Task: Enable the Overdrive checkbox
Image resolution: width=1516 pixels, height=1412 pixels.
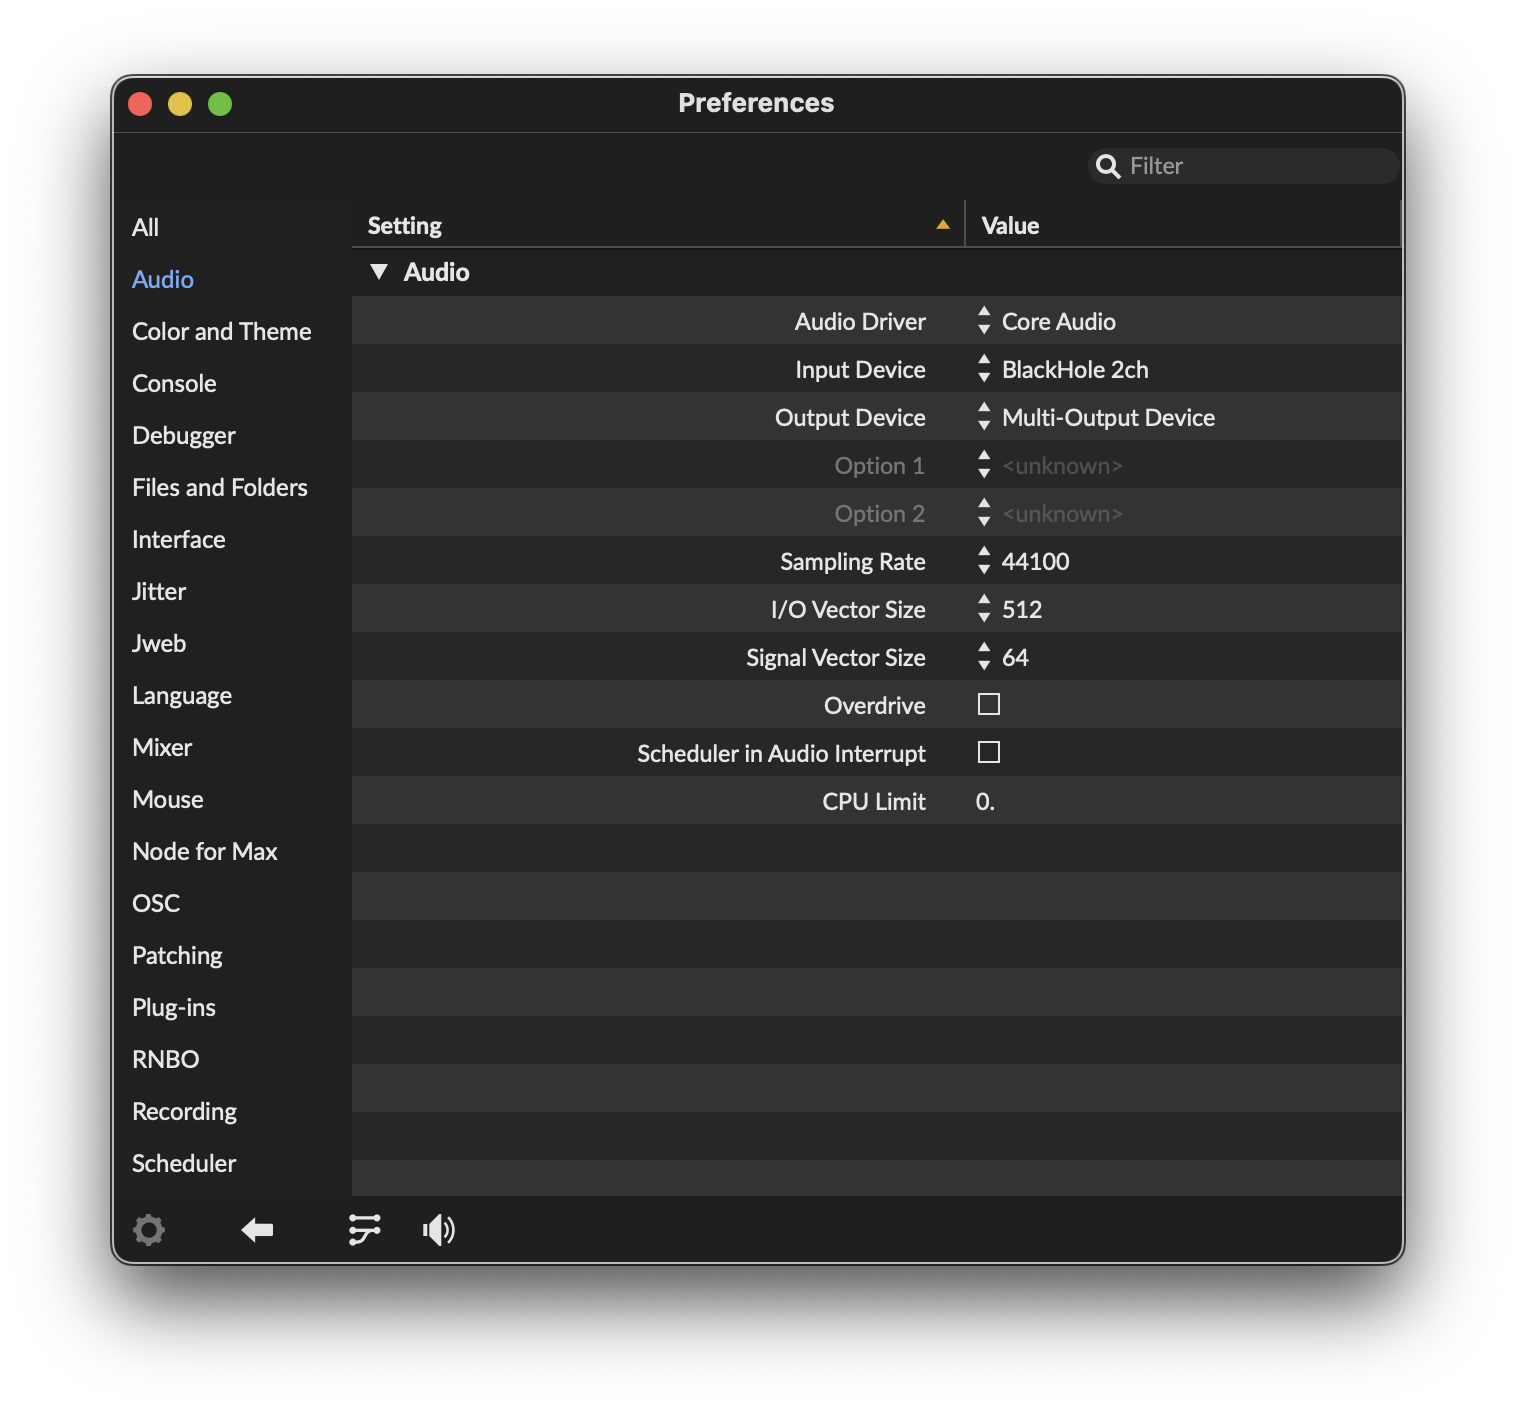Action: (989, 705)
